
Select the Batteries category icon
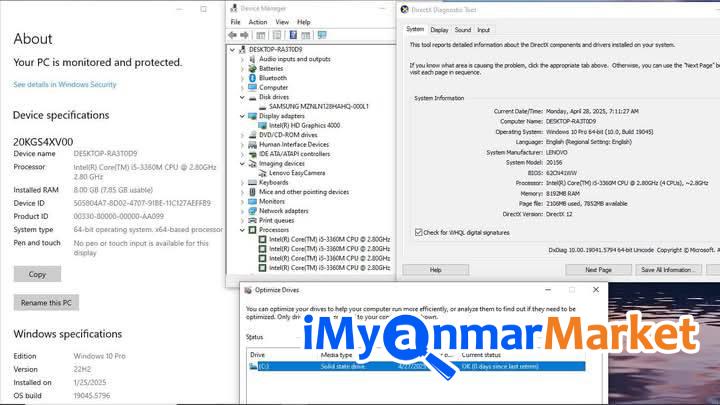pos(252,68)
